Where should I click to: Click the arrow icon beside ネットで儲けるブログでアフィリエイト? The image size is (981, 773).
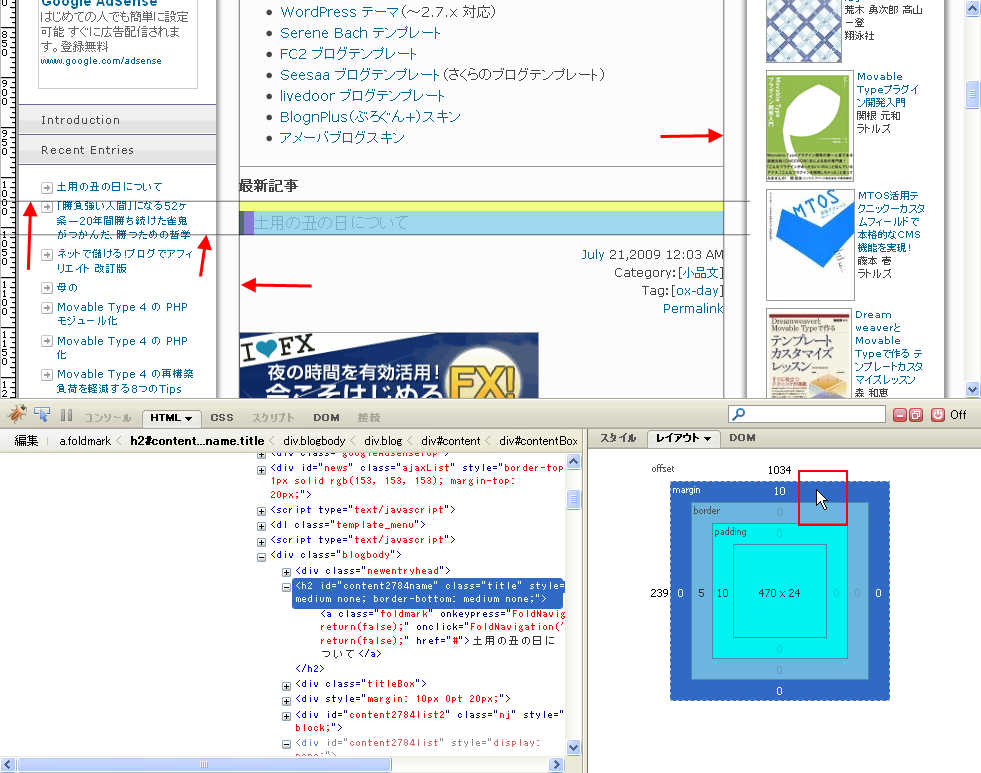coord(47,255)
